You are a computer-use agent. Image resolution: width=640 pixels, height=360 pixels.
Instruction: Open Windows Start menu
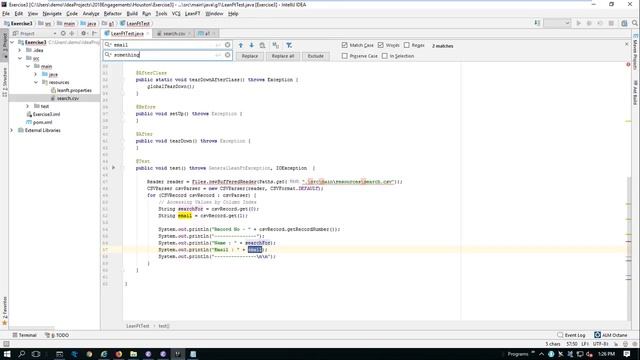(7, 354)
